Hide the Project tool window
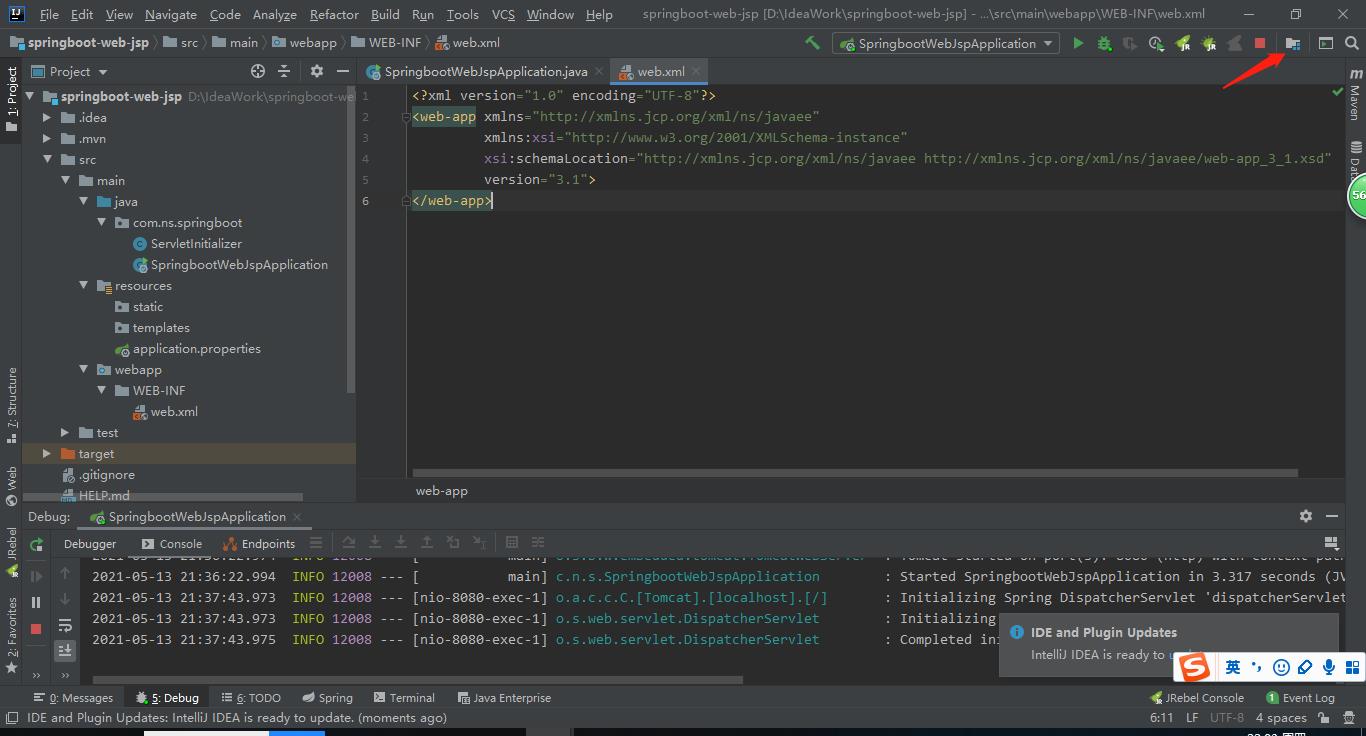Screen dimensions: 1366x736 coord(343,71)
